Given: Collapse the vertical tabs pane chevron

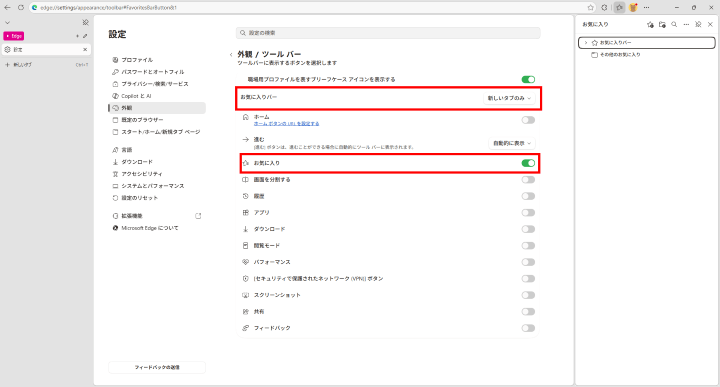Looking at the screenshot, I should coord(7,22).
